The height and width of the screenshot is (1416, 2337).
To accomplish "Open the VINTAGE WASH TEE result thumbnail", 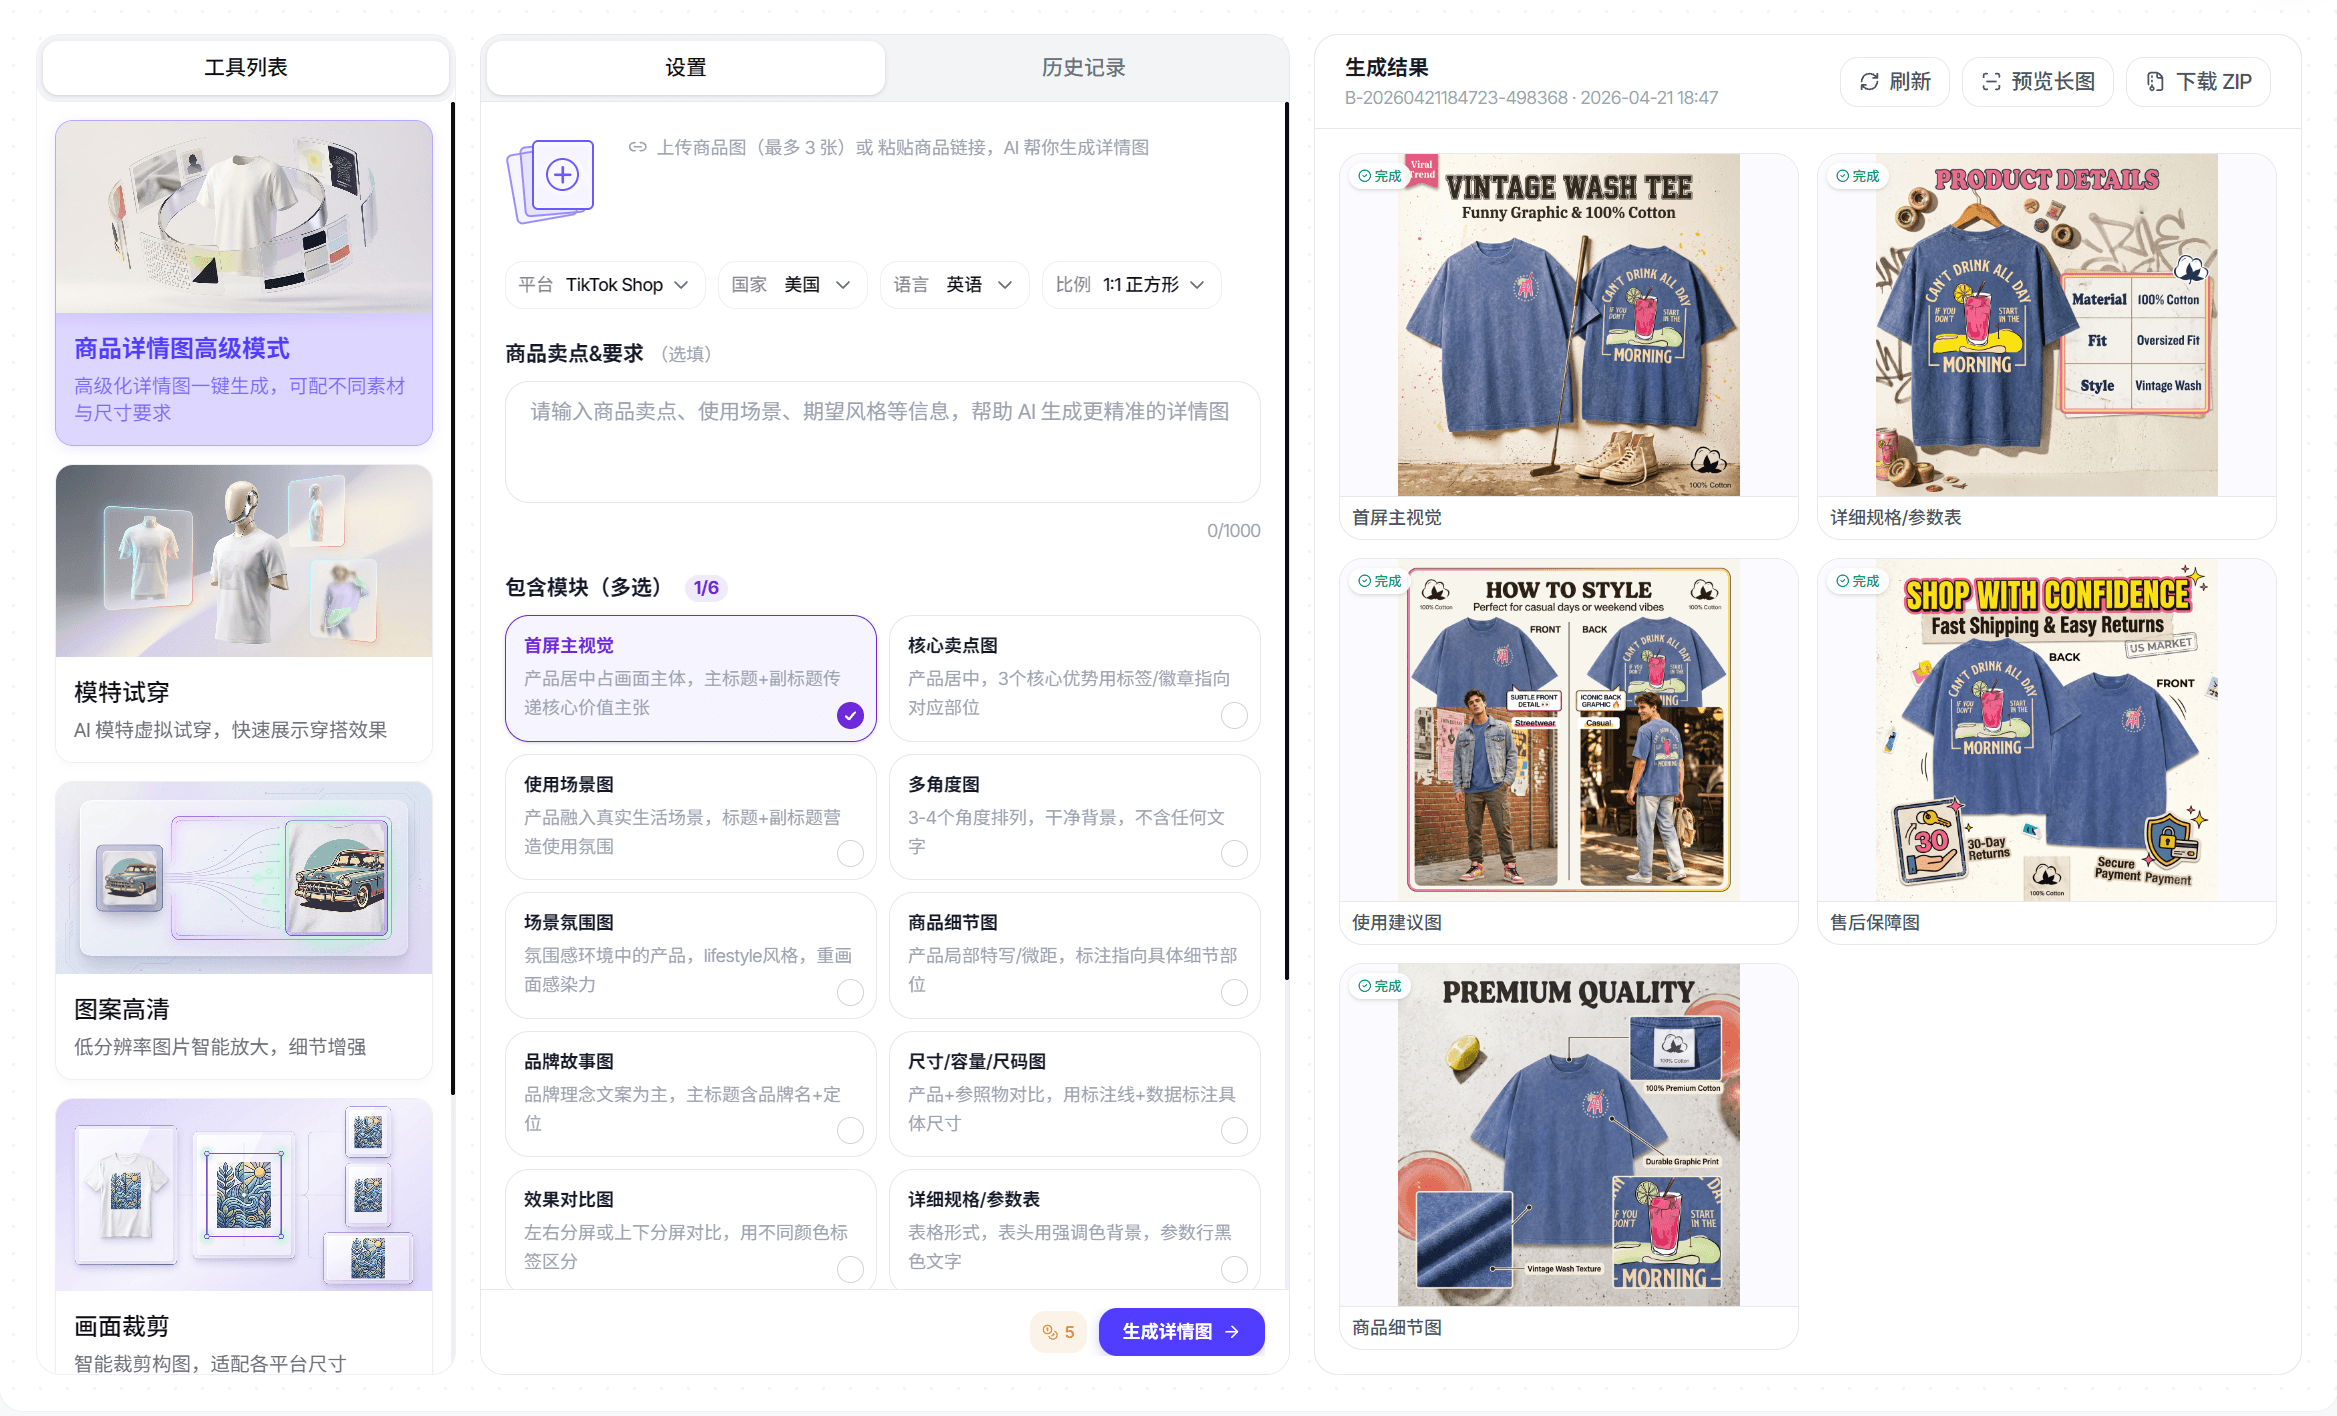I will tap(1568, 325).
